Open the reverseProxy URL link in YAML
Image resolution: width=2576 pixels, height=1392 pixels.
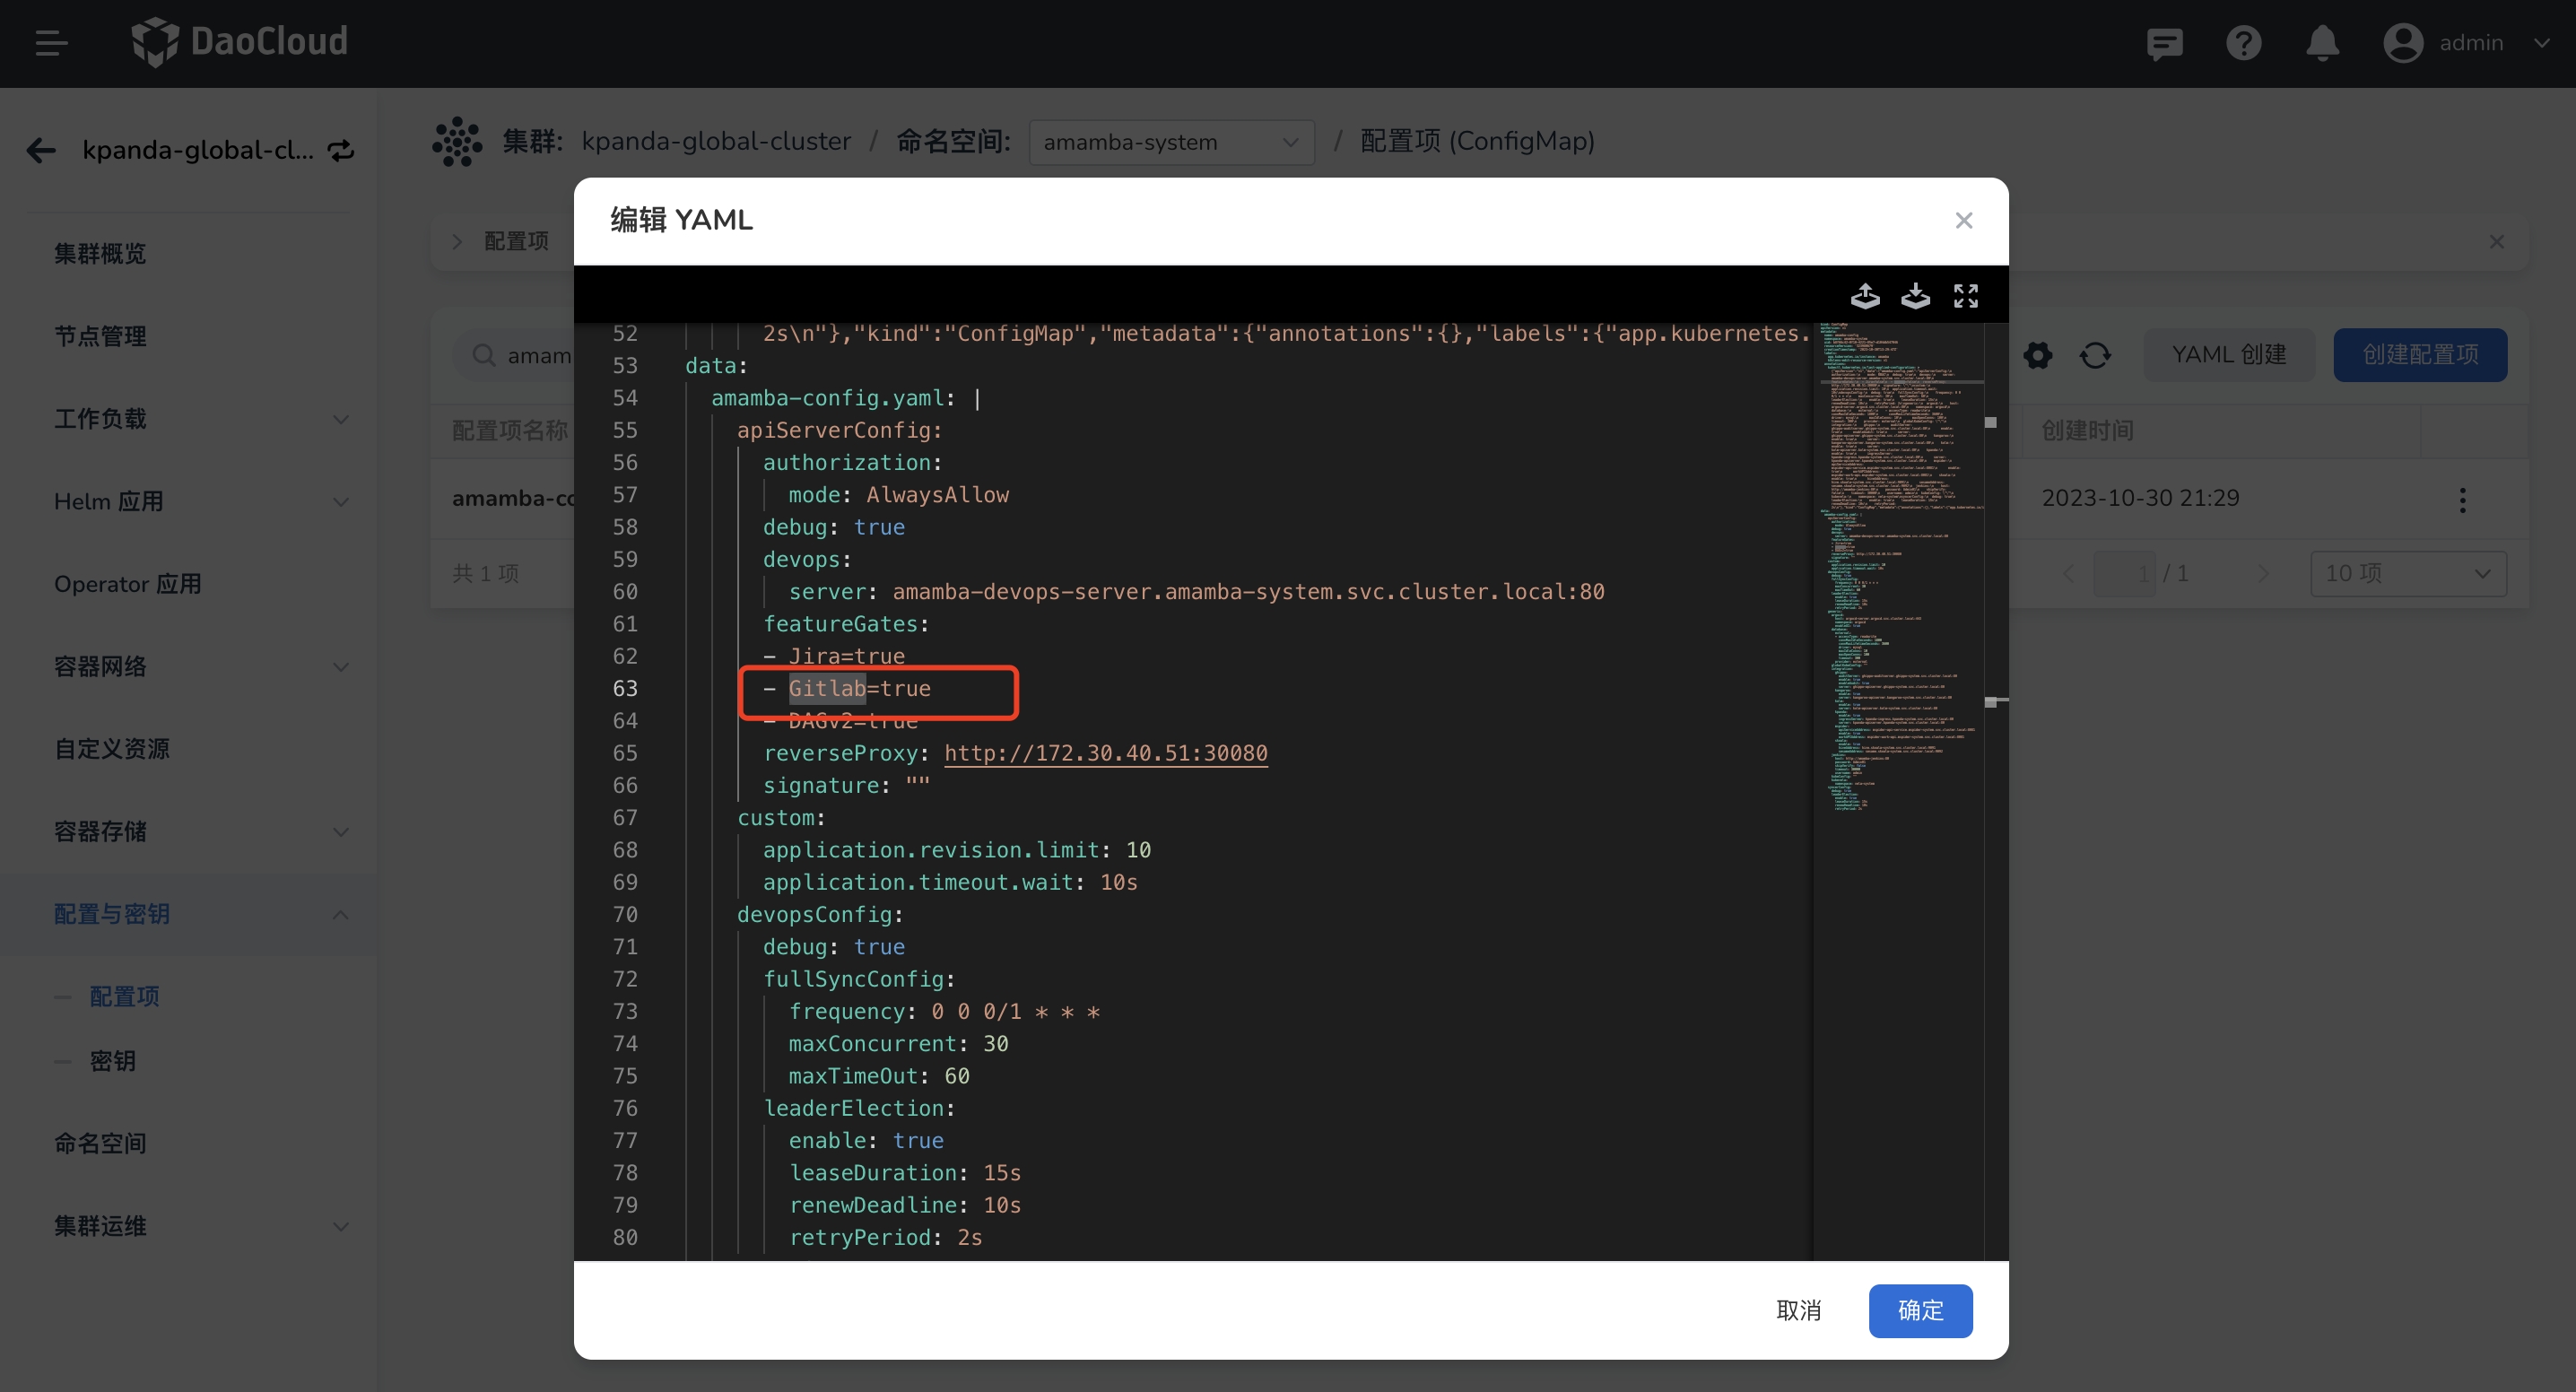[1105, 753]
